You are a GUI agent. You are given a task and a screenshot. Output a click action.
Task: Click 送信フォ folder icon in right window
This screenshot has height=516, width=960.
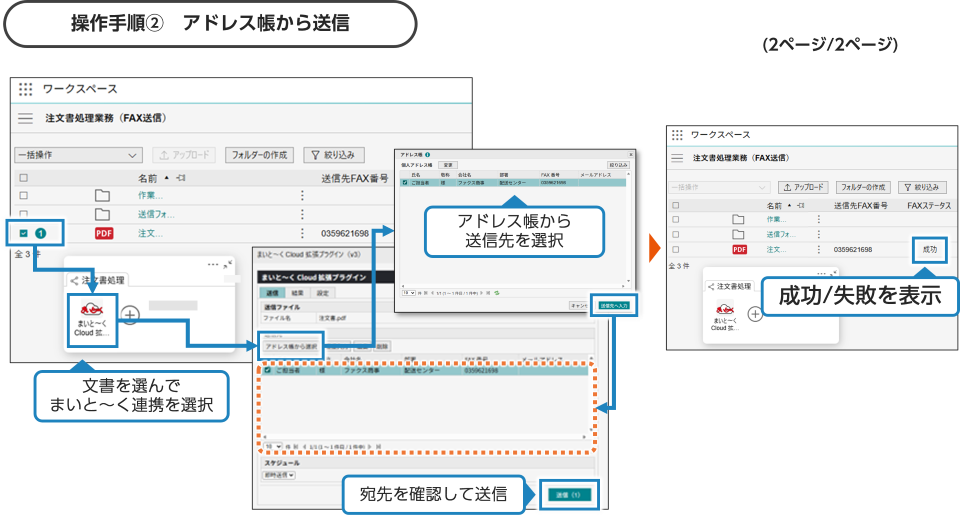738,234
